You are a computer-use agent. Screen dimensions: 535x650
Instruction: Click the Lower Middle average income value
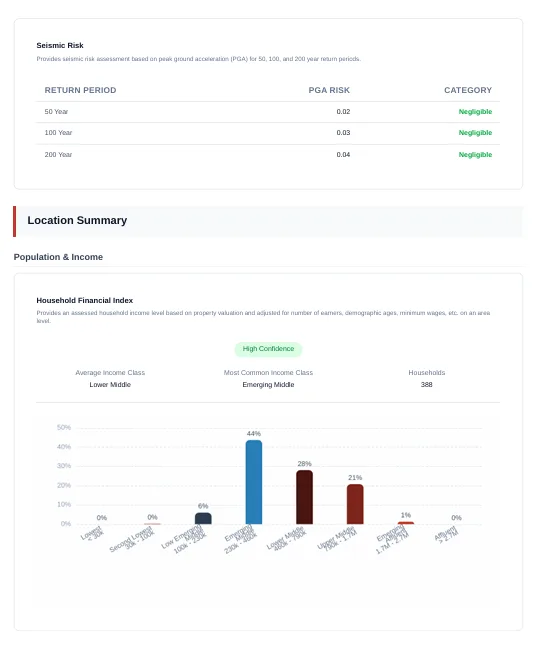110,385
